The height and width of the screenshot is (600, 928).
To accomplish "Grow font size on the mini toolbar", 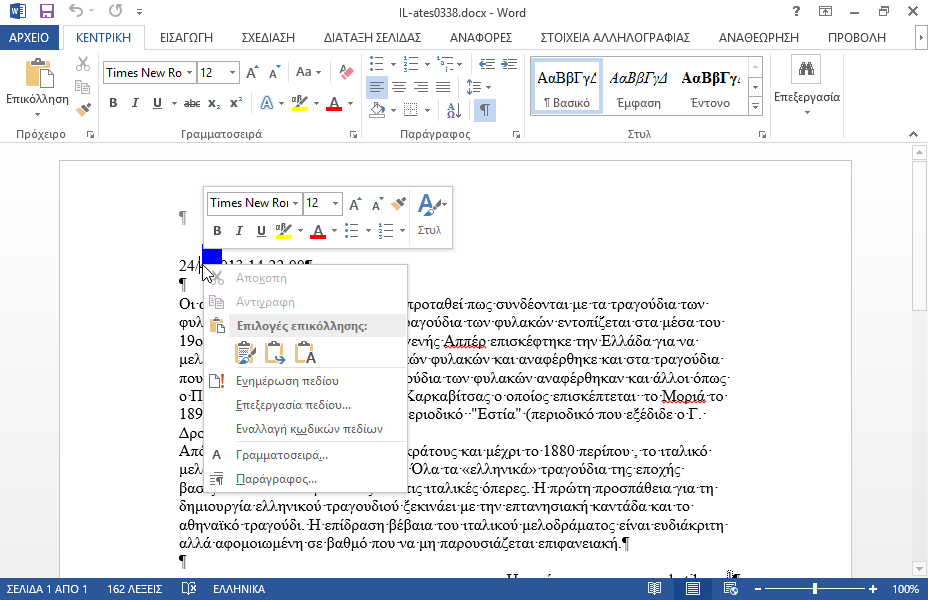I will click(355, 204).
